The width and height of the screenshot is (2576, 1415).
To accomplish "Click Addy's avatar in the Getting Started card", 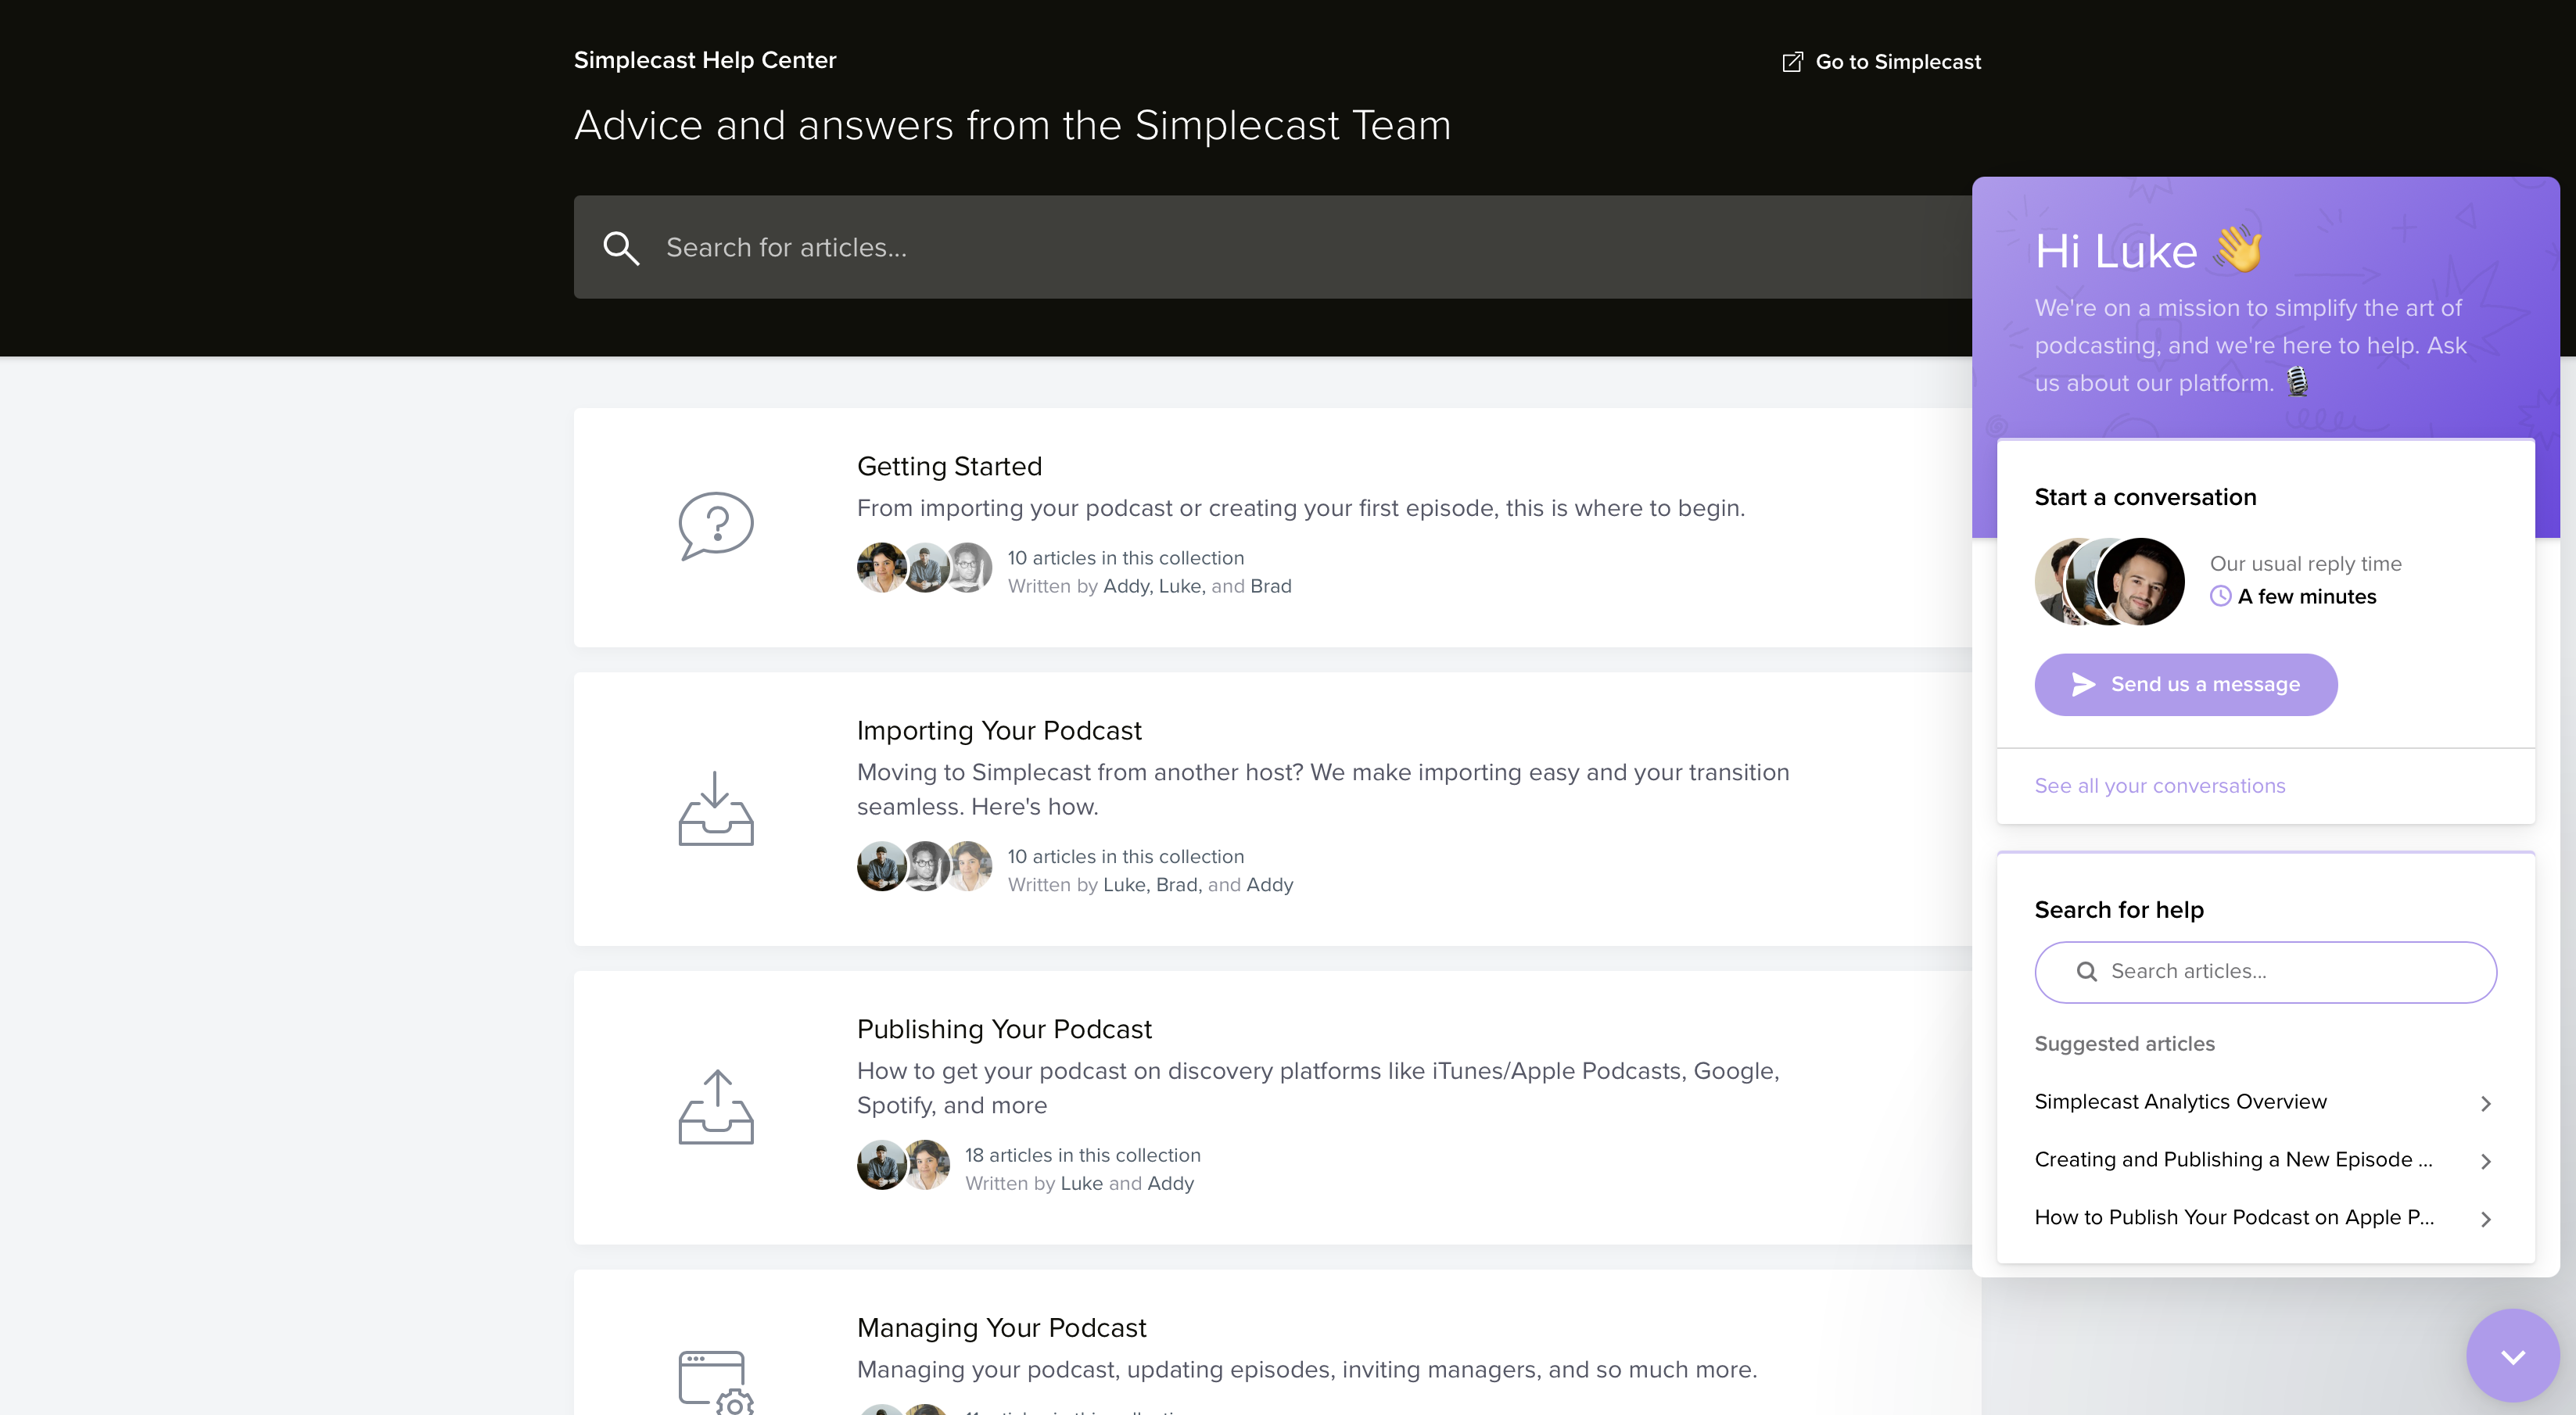I will pyautogui.click(x=881, y=567).
